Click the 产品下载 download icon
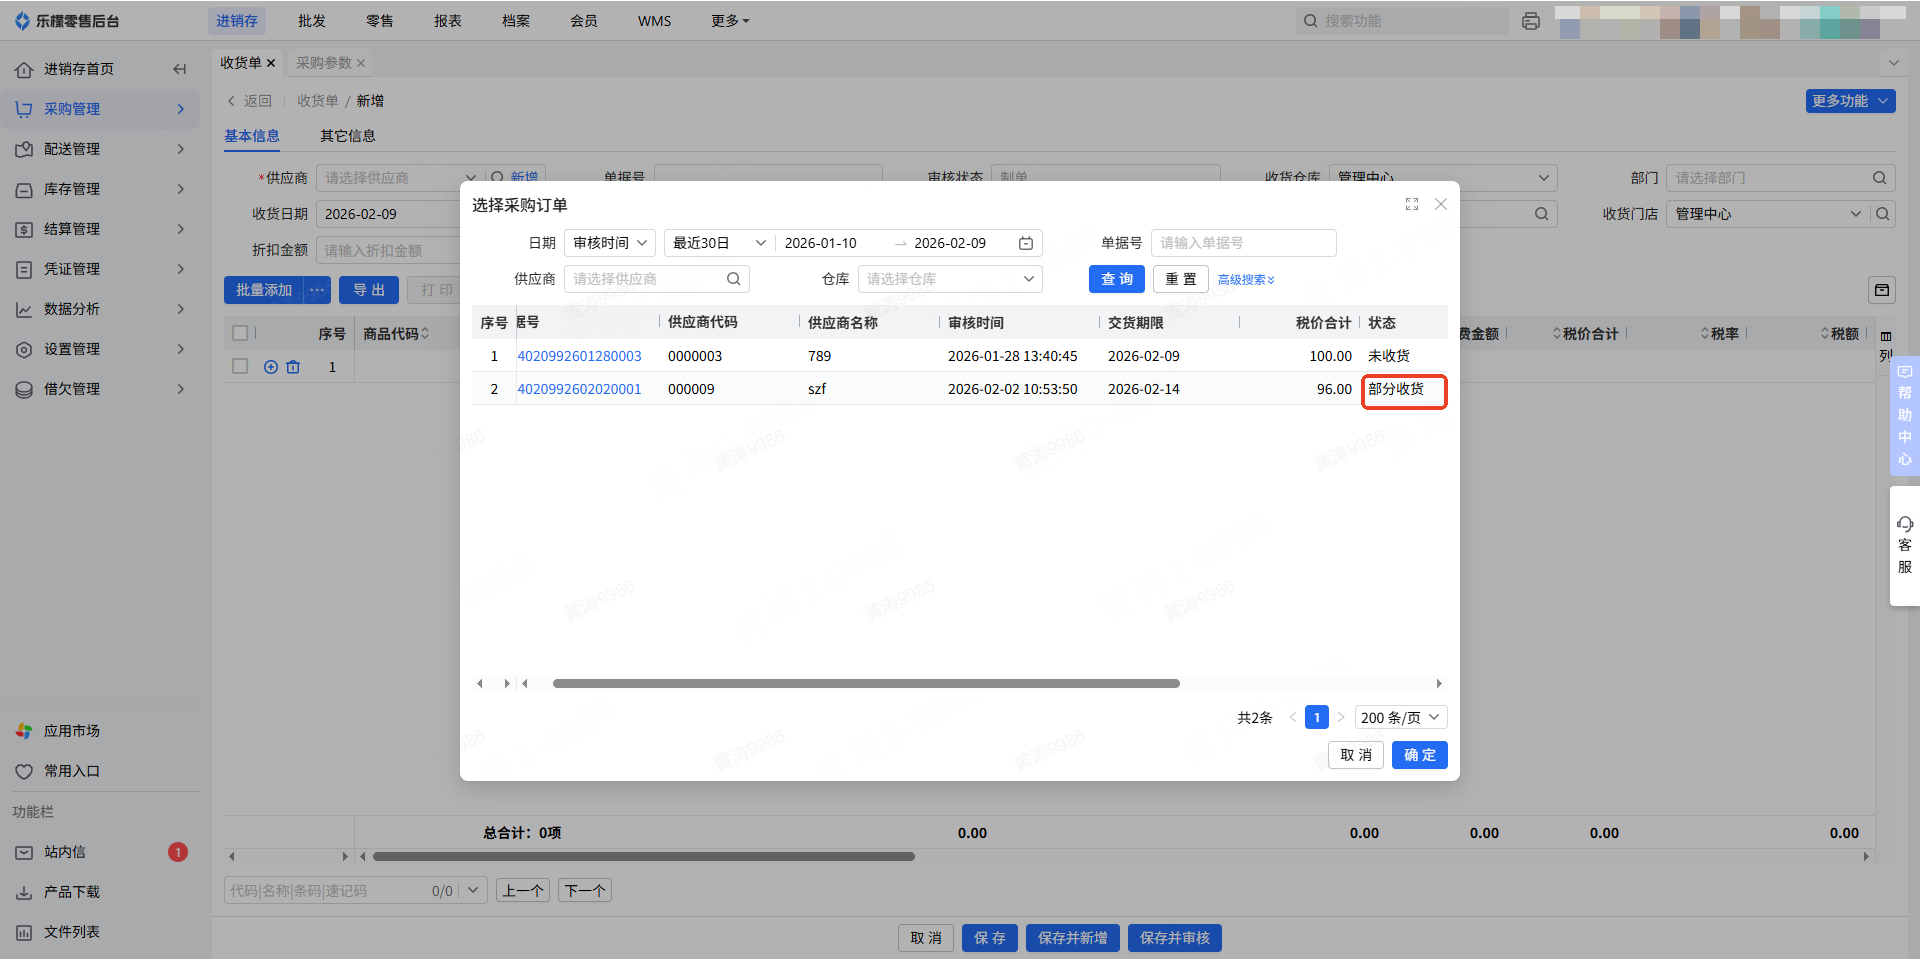Screen dimensions: 1920x959 tap(24, 892)
